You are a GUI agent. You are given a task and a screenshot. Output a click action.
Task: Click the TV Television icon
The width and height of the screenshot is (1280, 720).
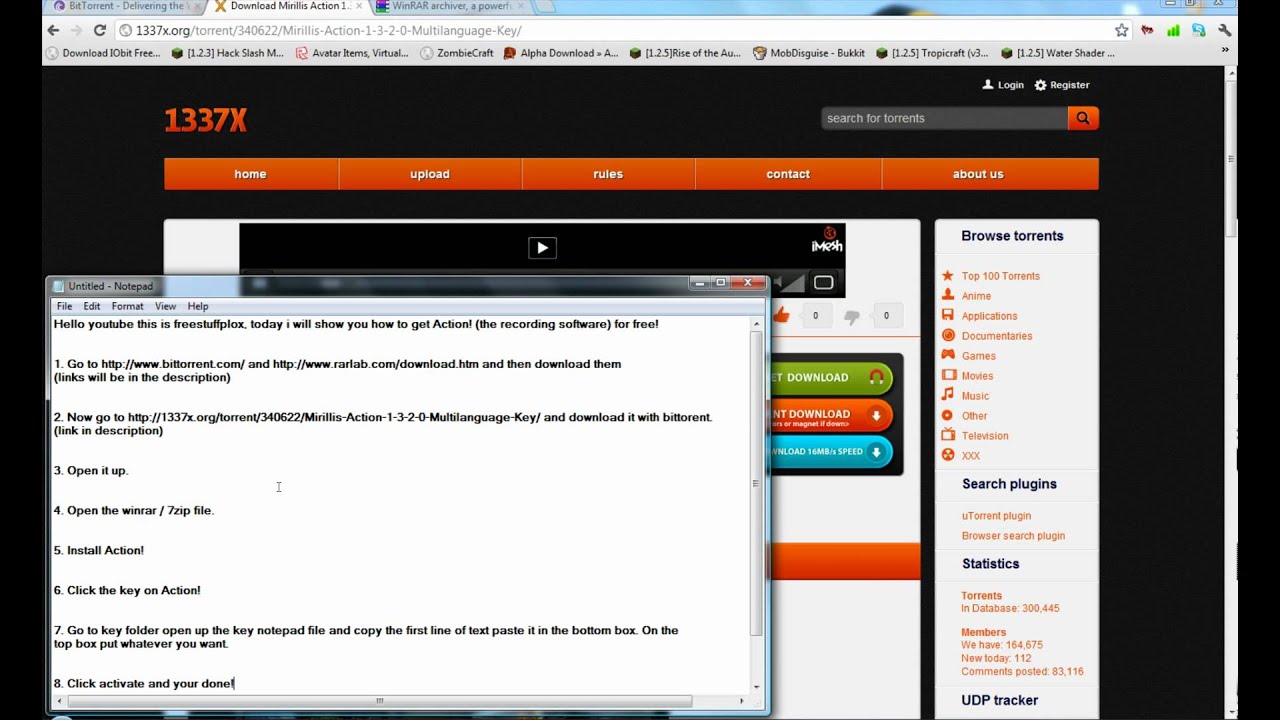click(x=947, y=435)
